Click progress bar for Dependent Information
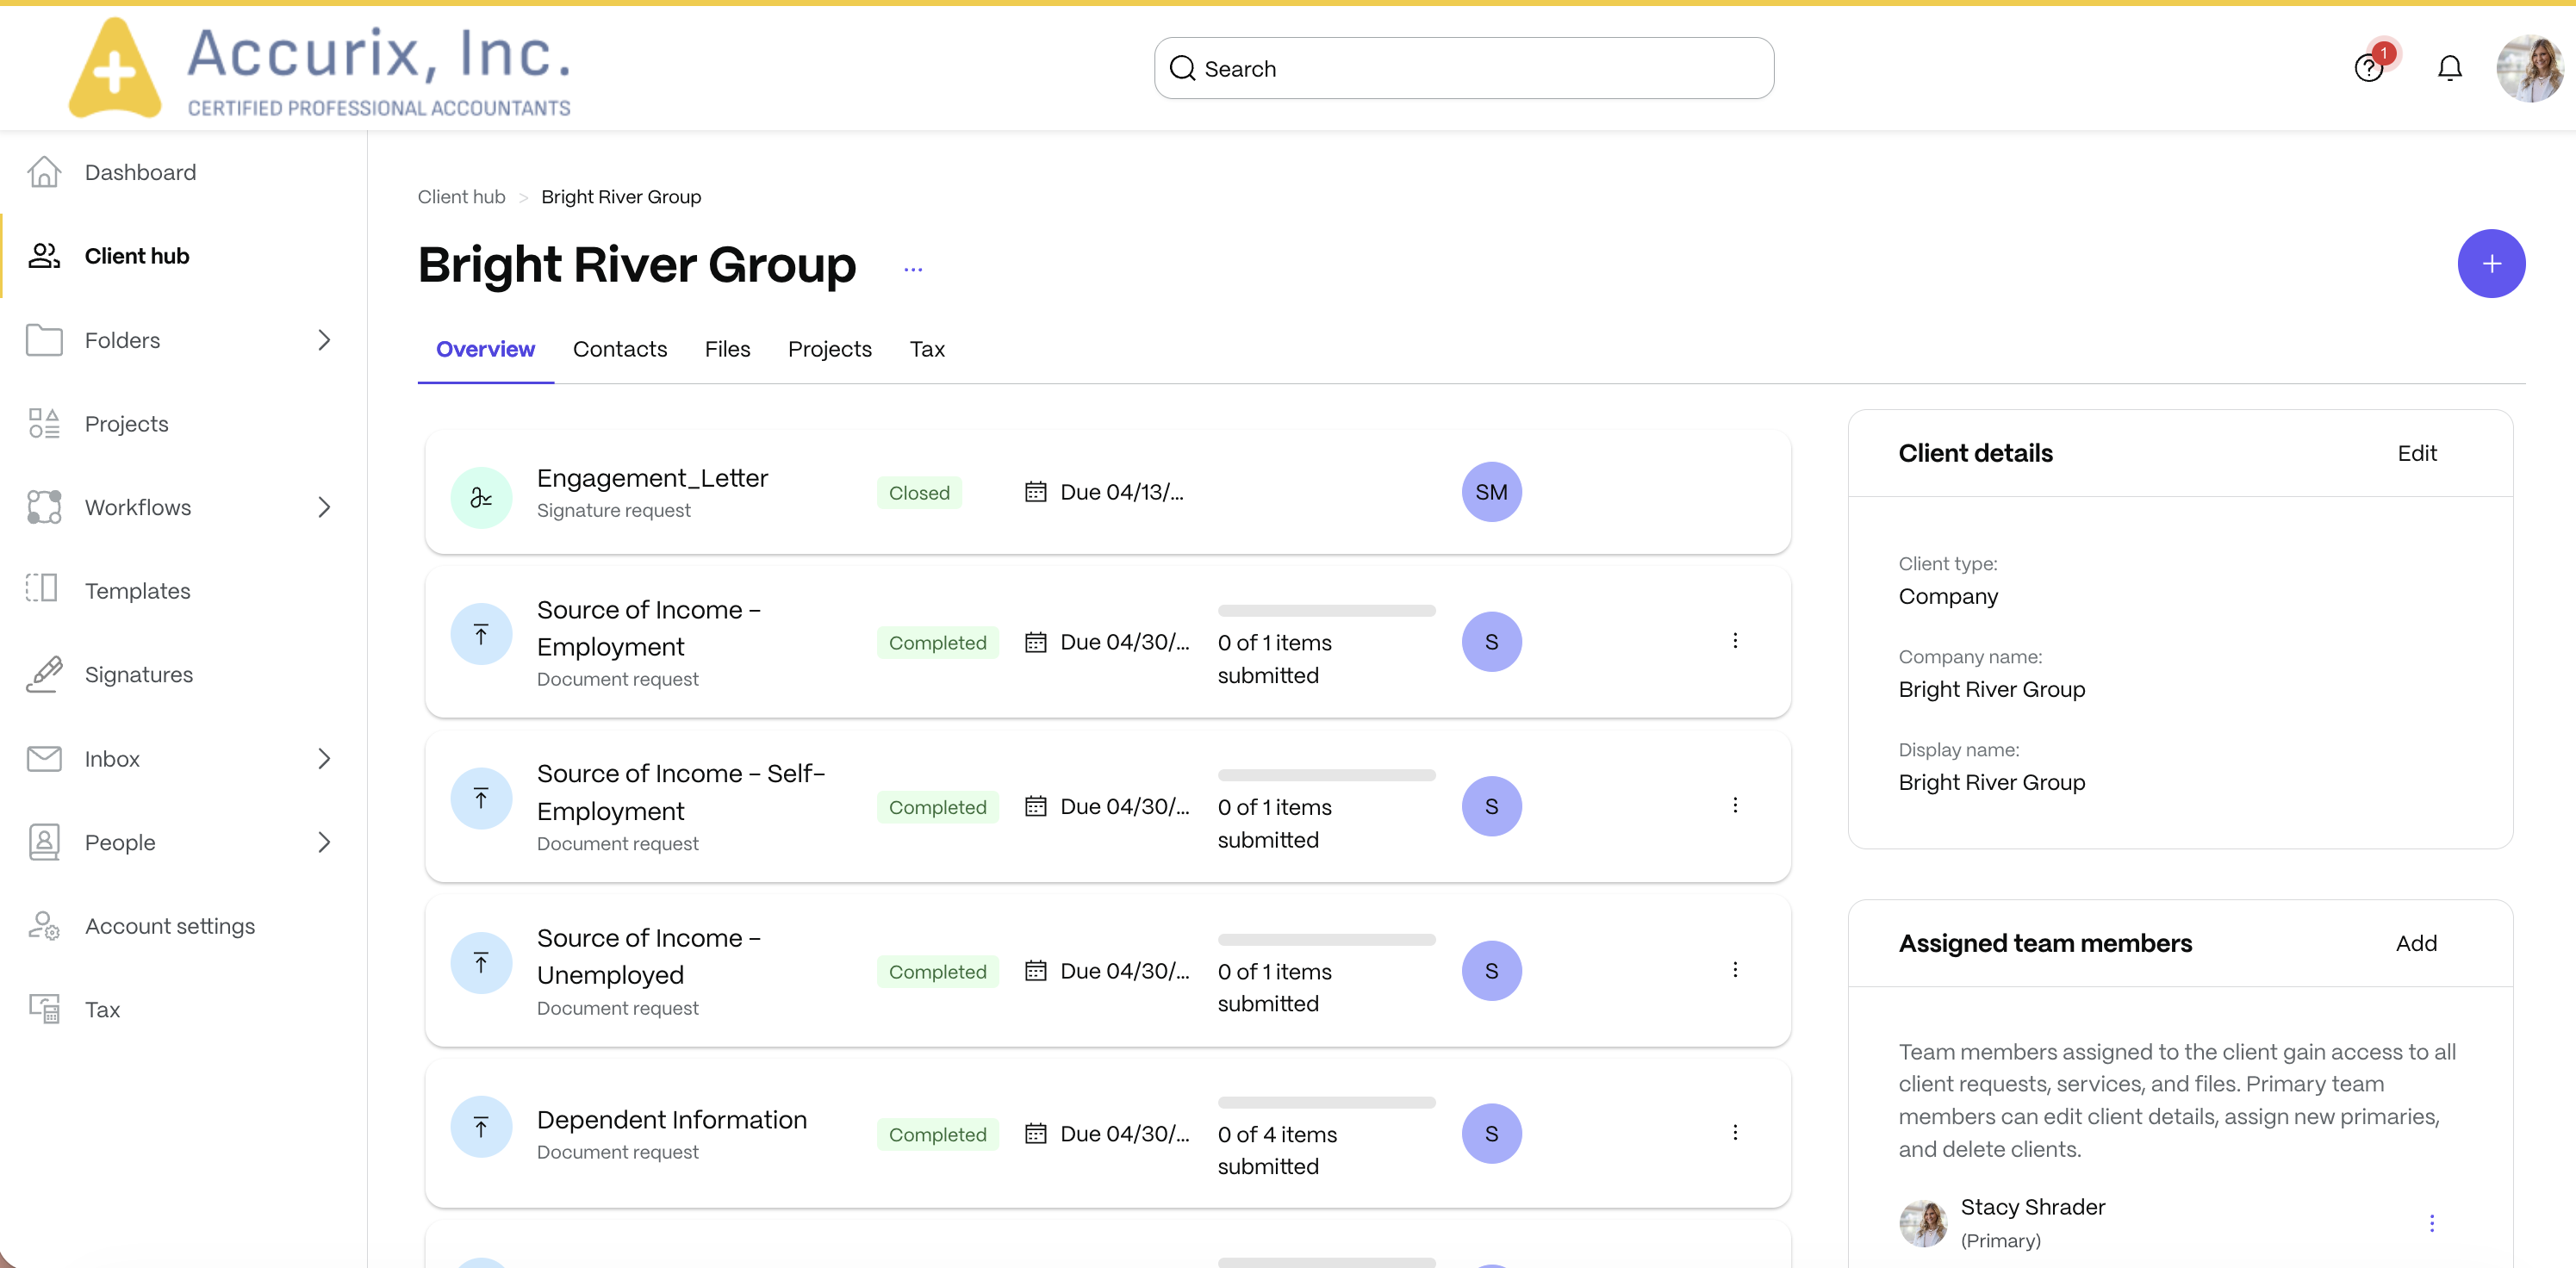This screenshot has width=2576, height=1268. pyautogui.click(x=1326, y=1102)
